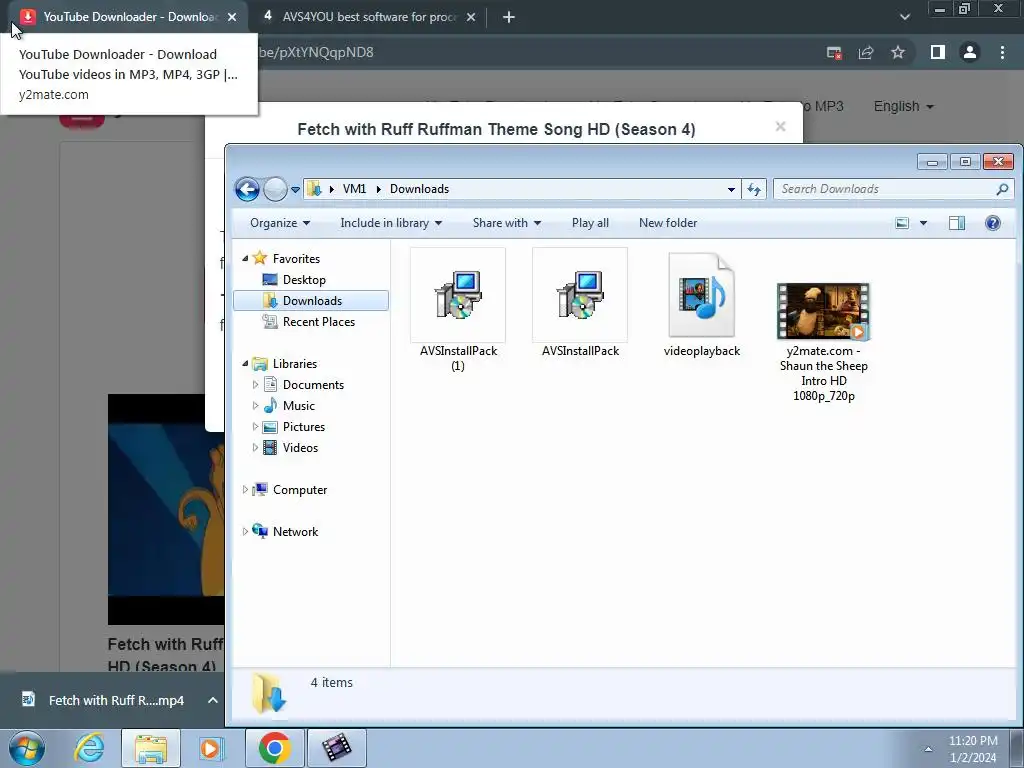The height and width of the screenshot is (768, 1024).
Task: Click the share page icon in Chrome
Action: (x=866, y=53)
